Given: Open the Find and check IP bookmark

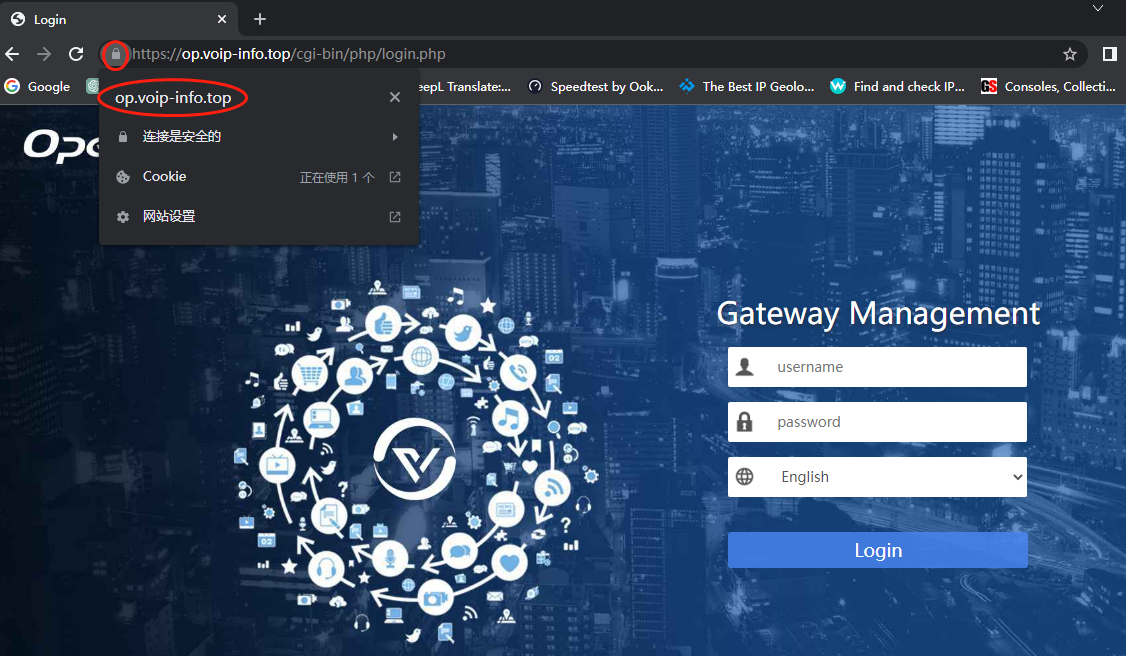Looking at the screenshot, I should [x=898, y=86].
